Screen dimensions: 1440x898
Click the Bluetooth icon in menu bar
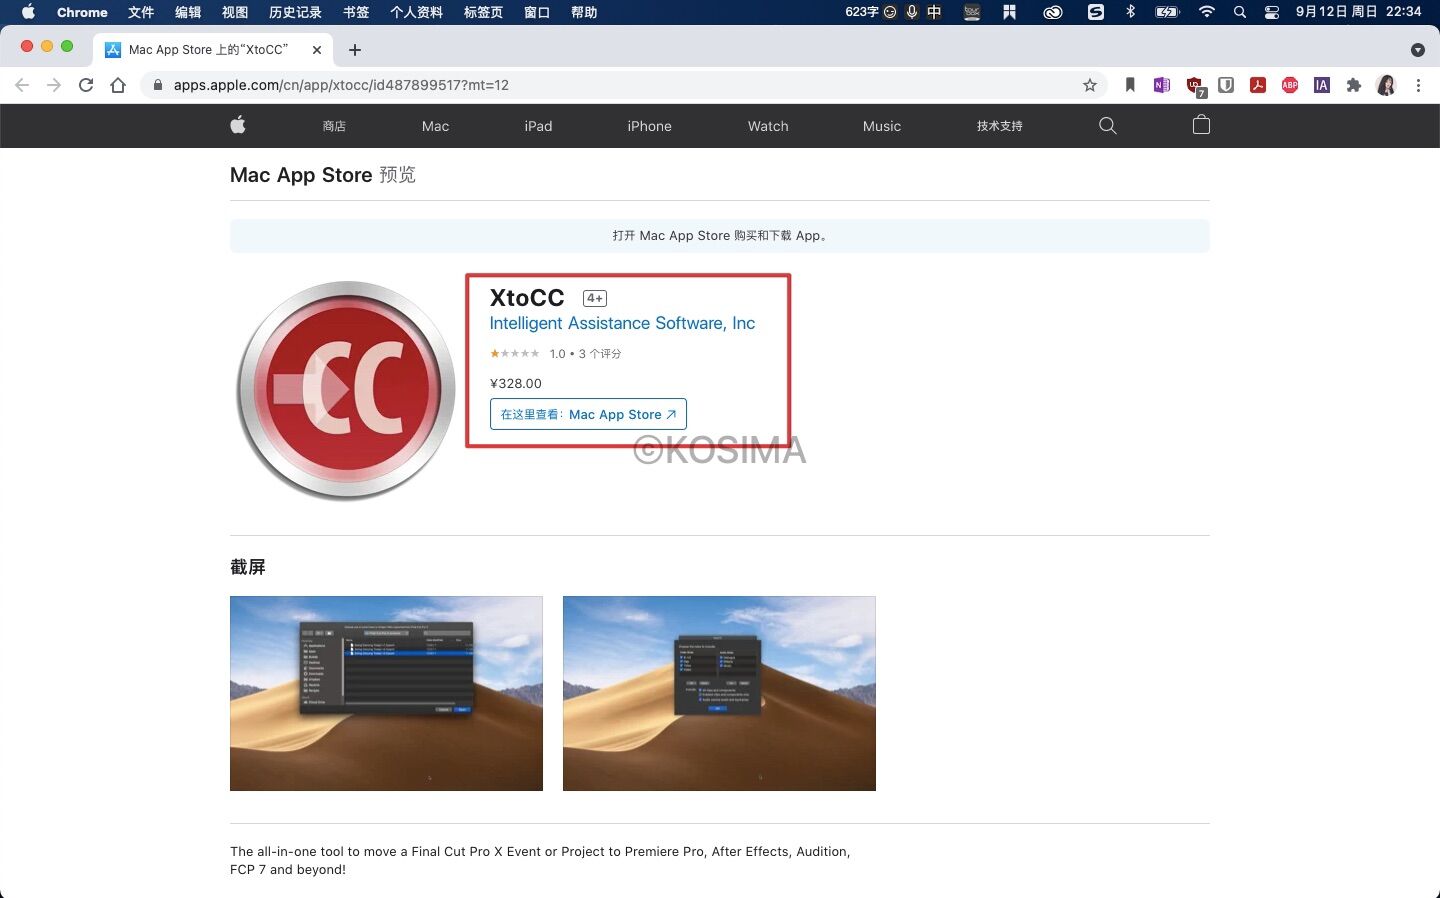coord(1131,12)
